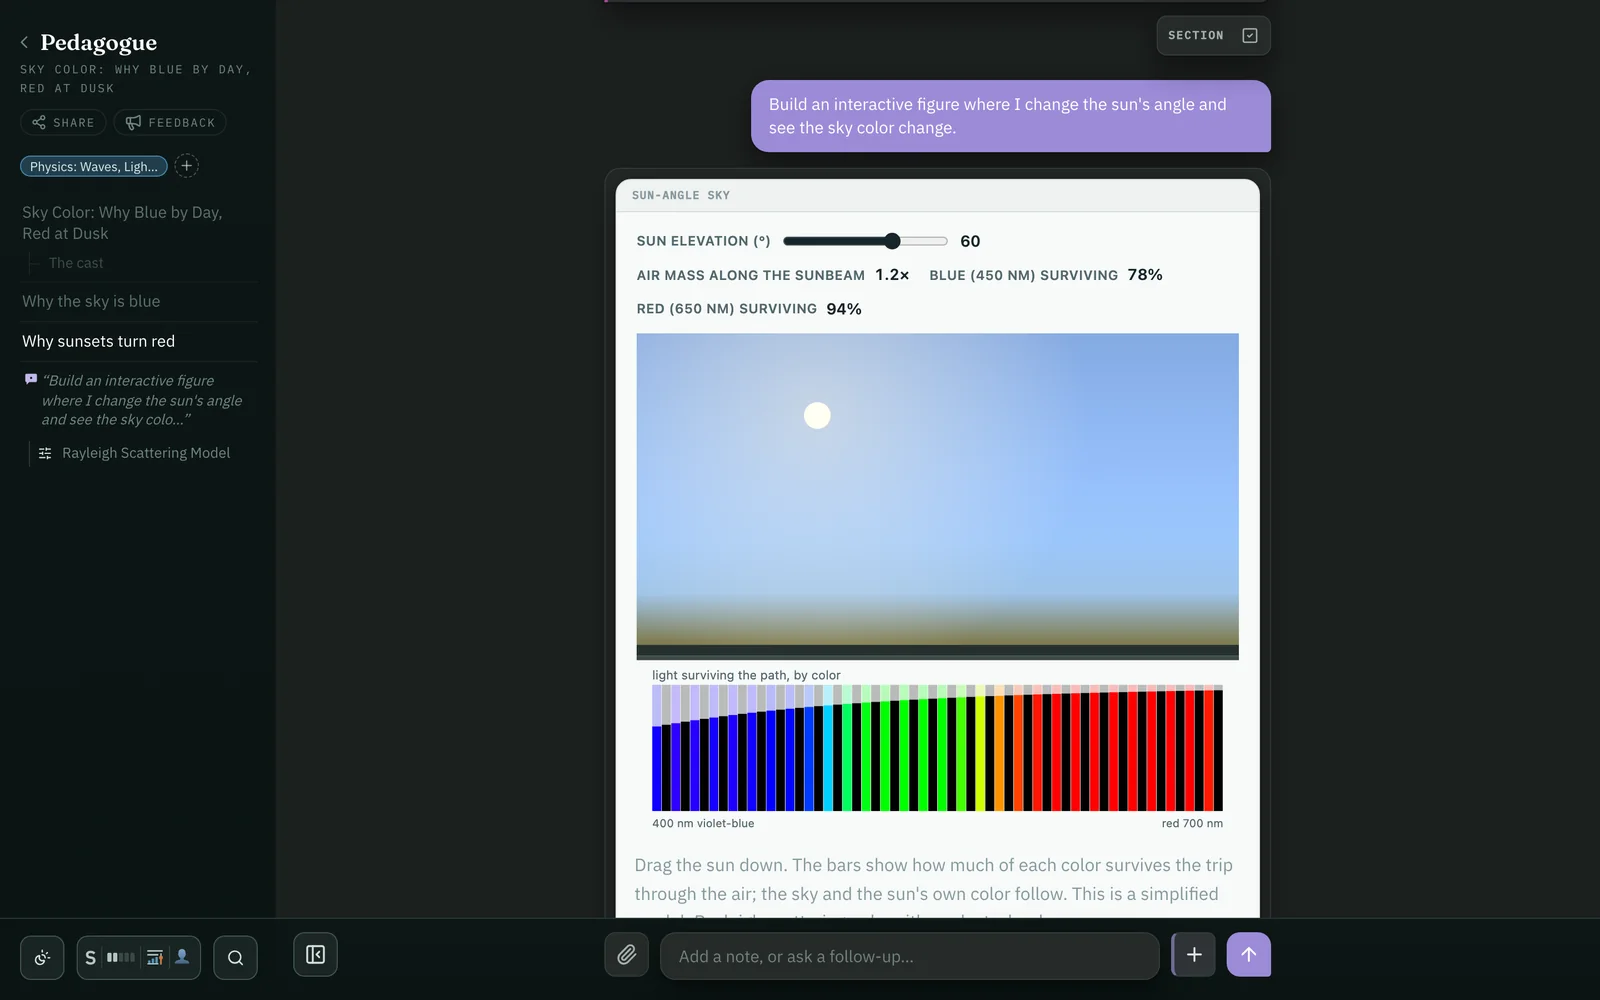Click the SUN-ANGLE SKY figure header

(x=937, y=195)
